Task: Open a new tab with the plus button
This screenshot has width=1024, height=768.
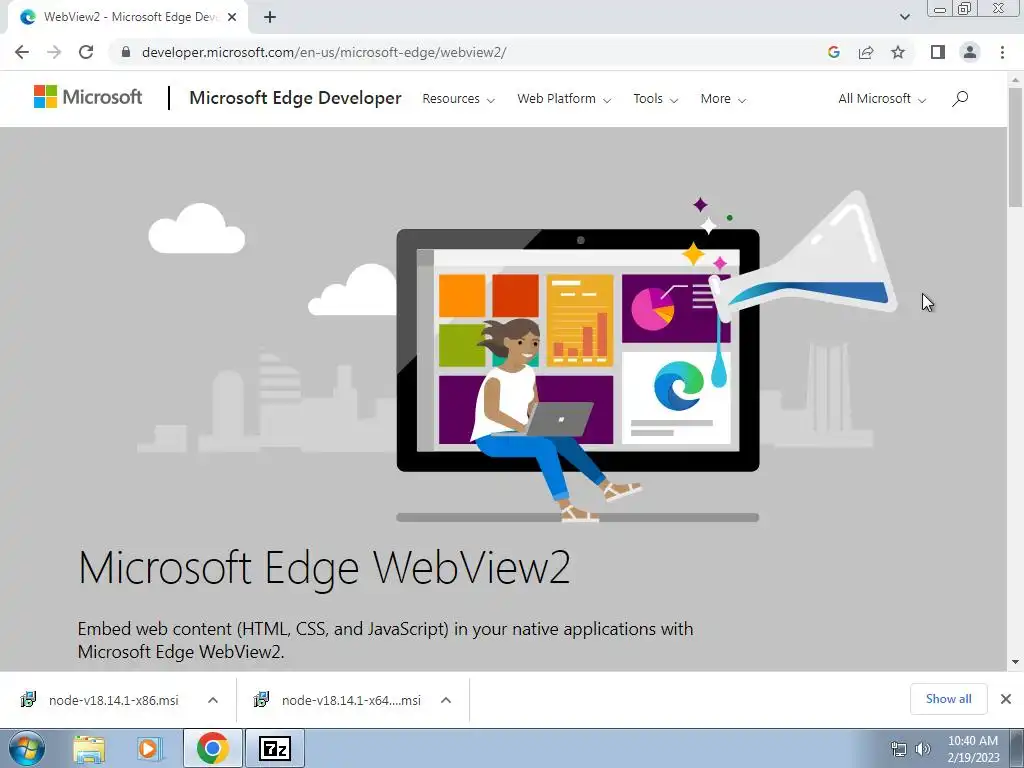Action: [x=270, y=17]
